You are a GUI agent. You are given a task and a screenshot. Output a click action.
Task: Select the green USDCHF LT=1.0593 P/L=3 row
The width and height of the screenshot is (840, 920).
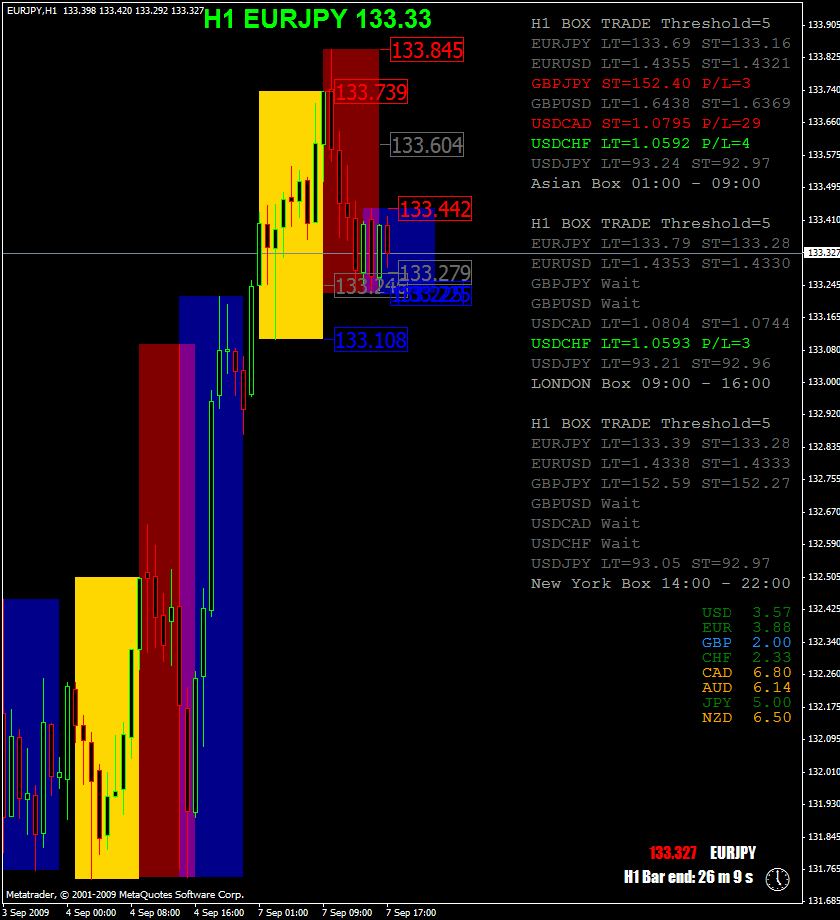click(641, 343)
